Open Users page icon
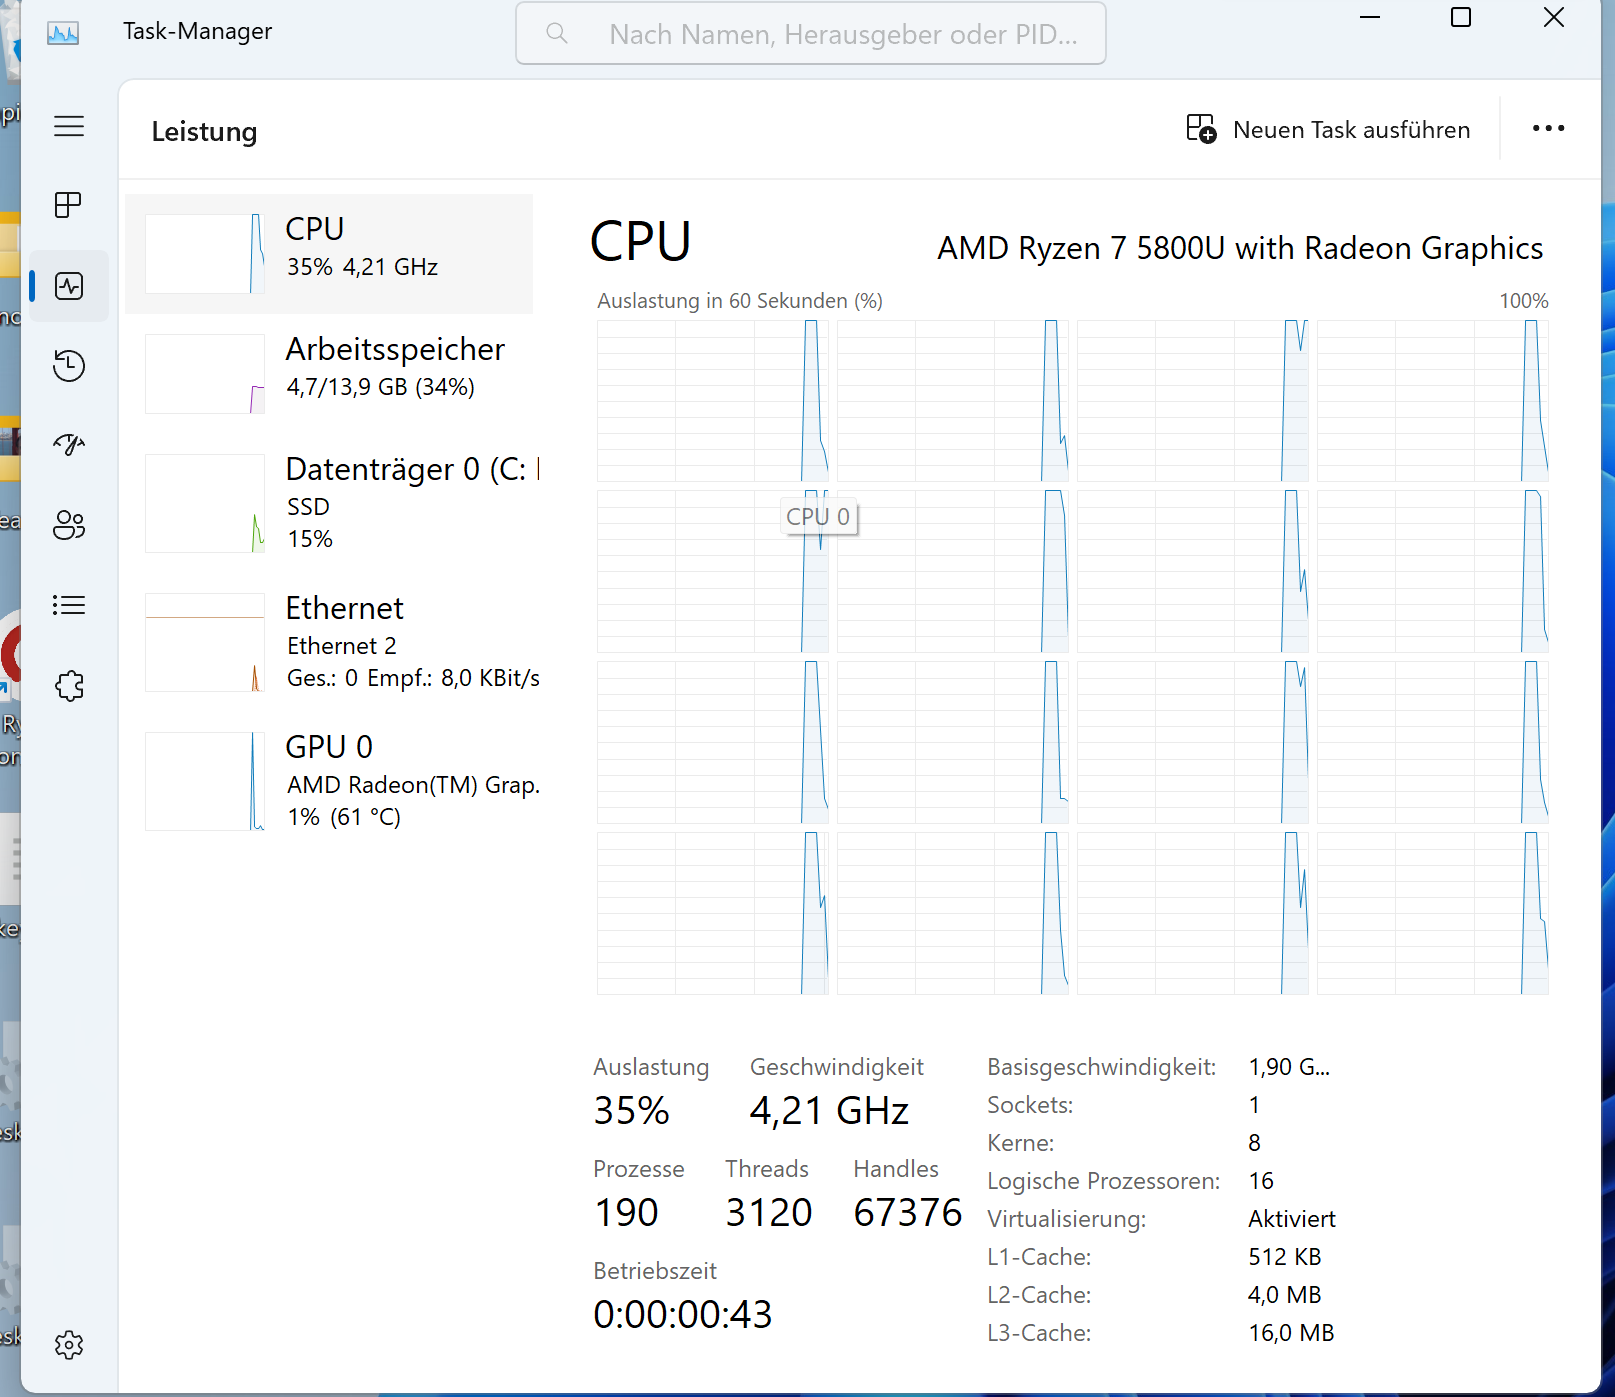This screenshot has width=1615, height=1397. pyautogui.click(x=69, y=525)
